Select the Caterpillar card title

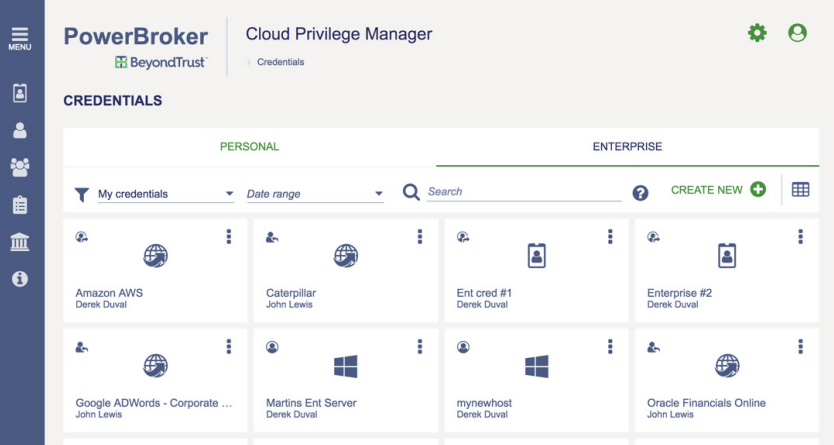(x=291, y=293)
